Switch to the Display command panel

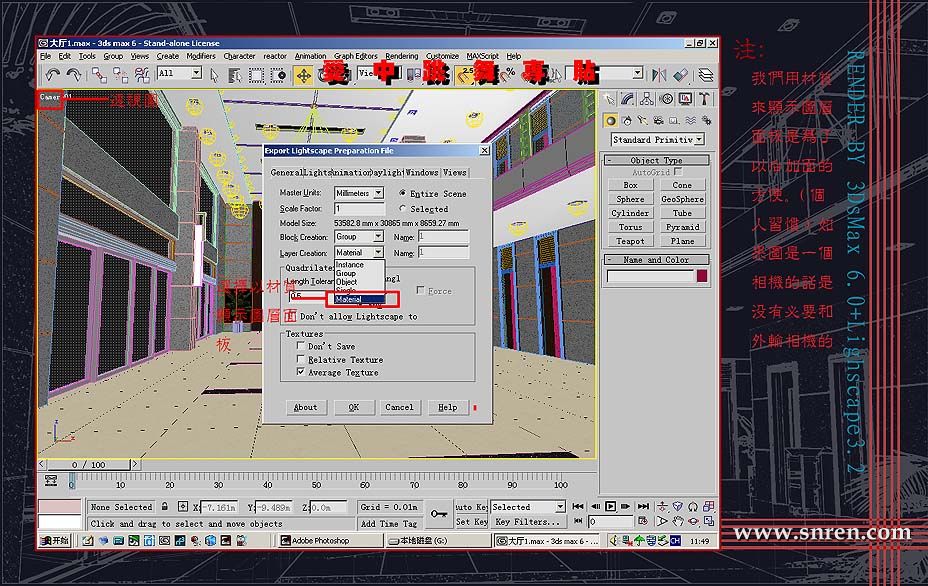point(685,99)
